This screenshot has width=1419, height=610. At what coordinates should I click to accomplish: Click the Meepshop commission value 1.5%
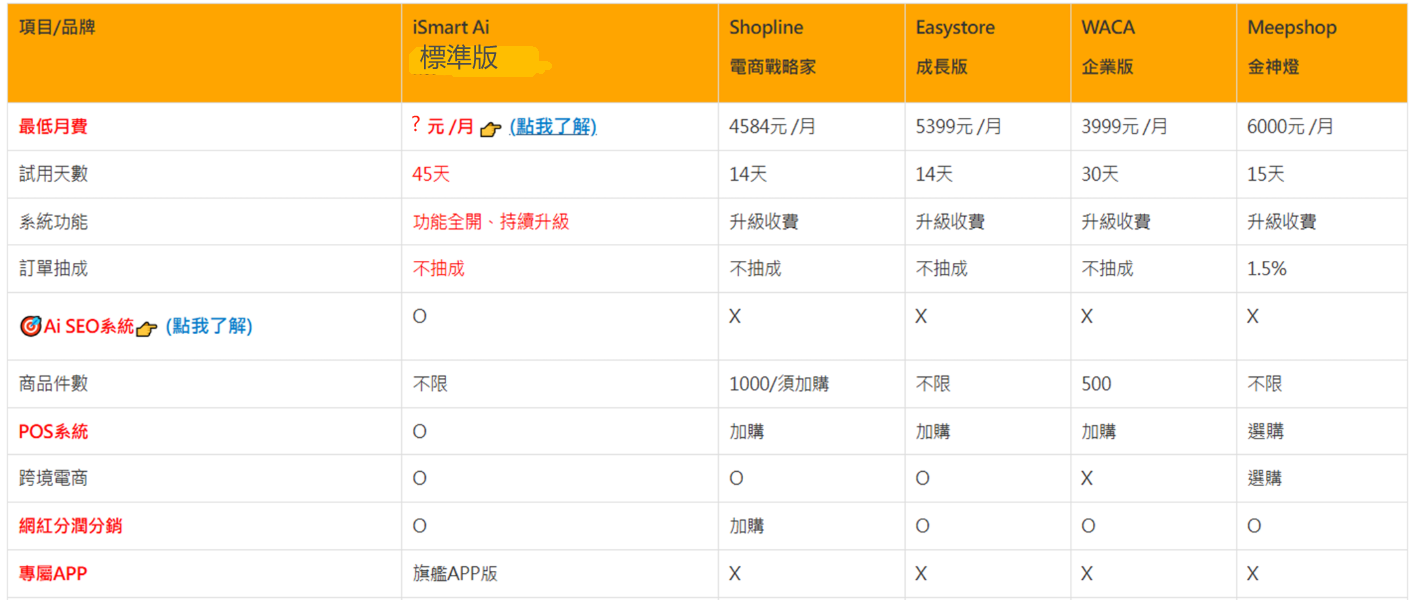(1266, 269)
